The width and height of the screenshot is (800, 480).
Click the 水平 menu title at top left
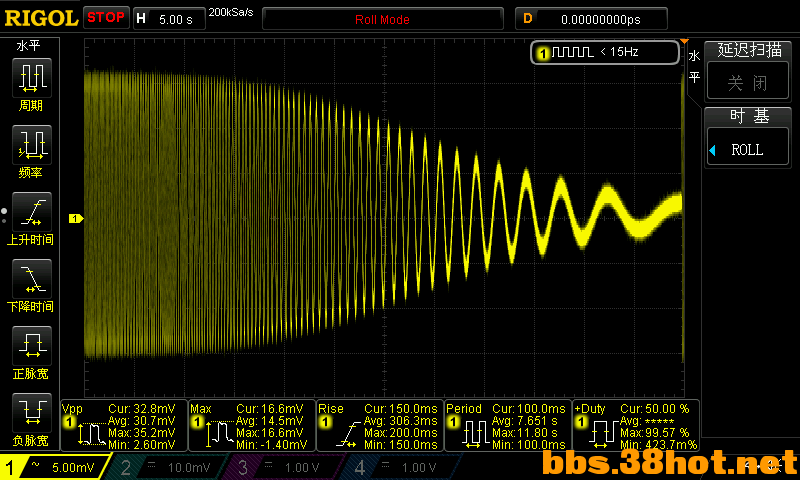[x=29, y=46]
